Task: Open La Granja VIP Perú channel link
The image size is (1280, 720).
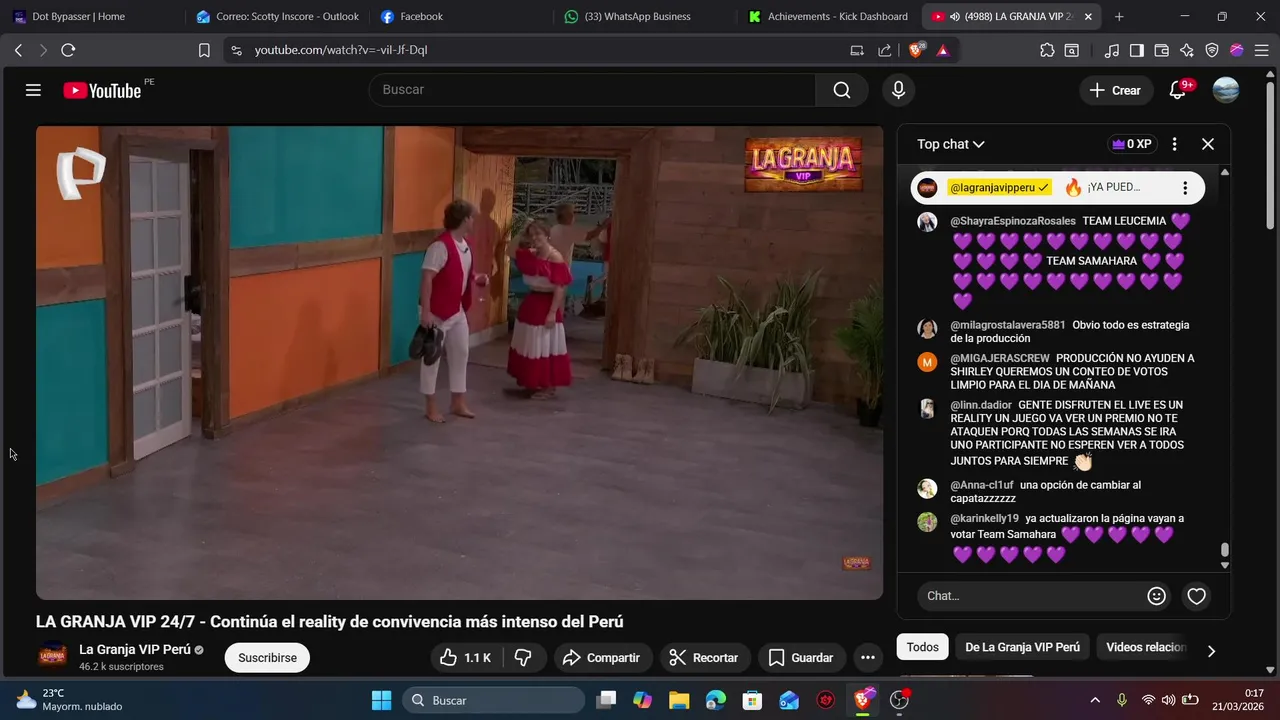Action: coord(134,649)
